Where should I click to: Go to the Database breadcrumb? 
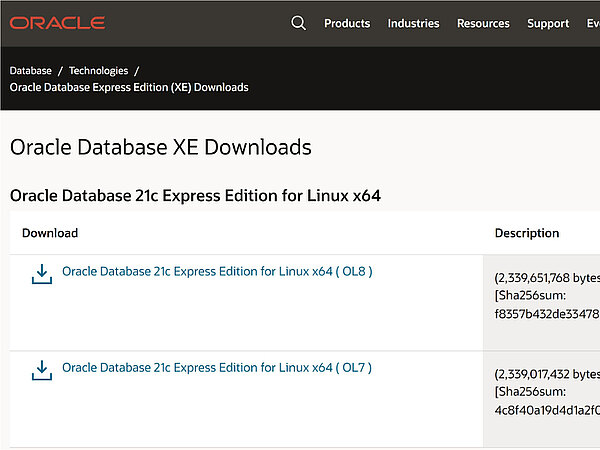point(30,71)
